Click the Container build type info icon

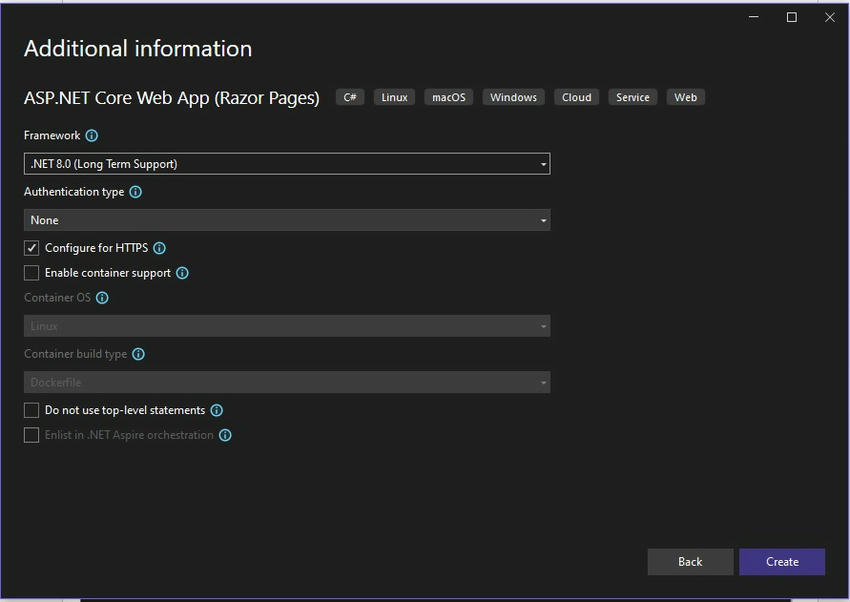pyautogui.click(x=139, y=354)
